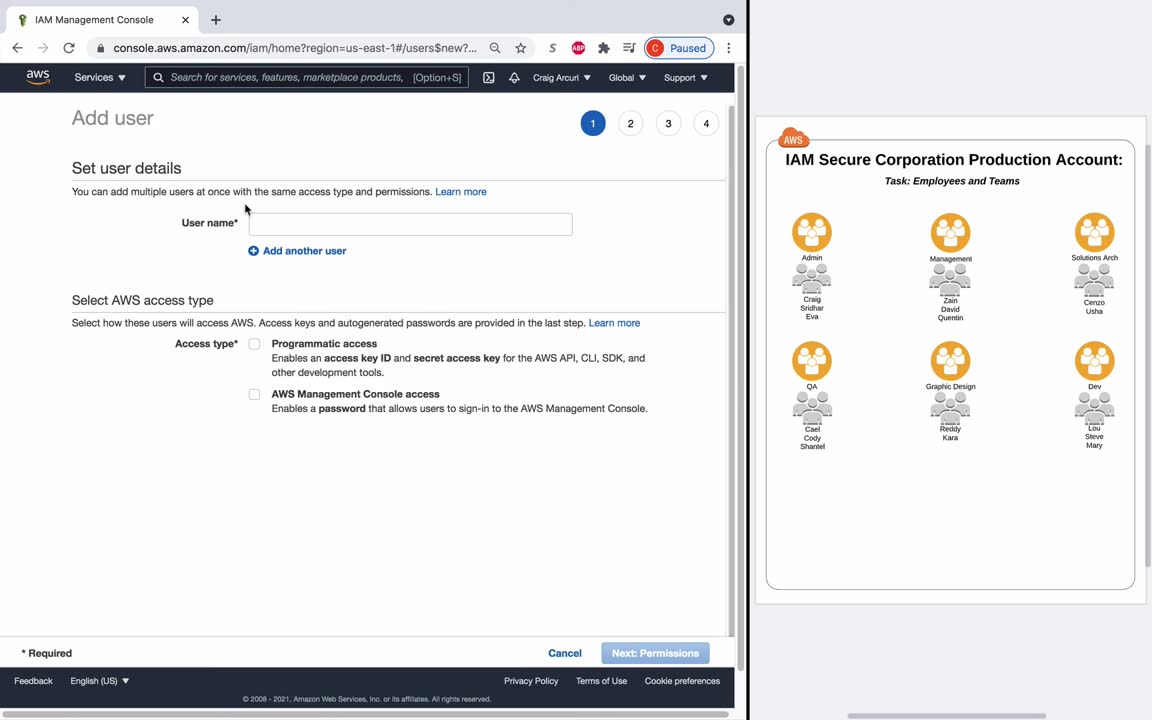This screenshot has height=720, width=1152.
Task: Open the tab search dropdown arrow
Action: (729, 20)
